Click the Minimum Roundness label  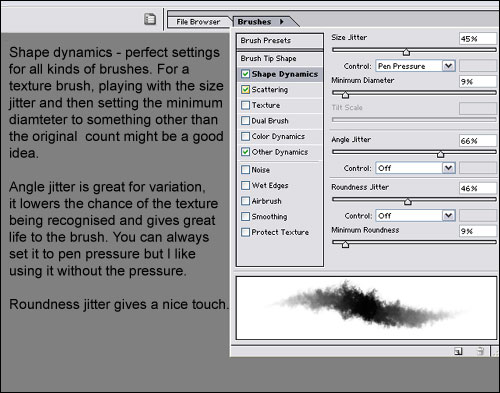pyautogui.click(x=365, y=230)
